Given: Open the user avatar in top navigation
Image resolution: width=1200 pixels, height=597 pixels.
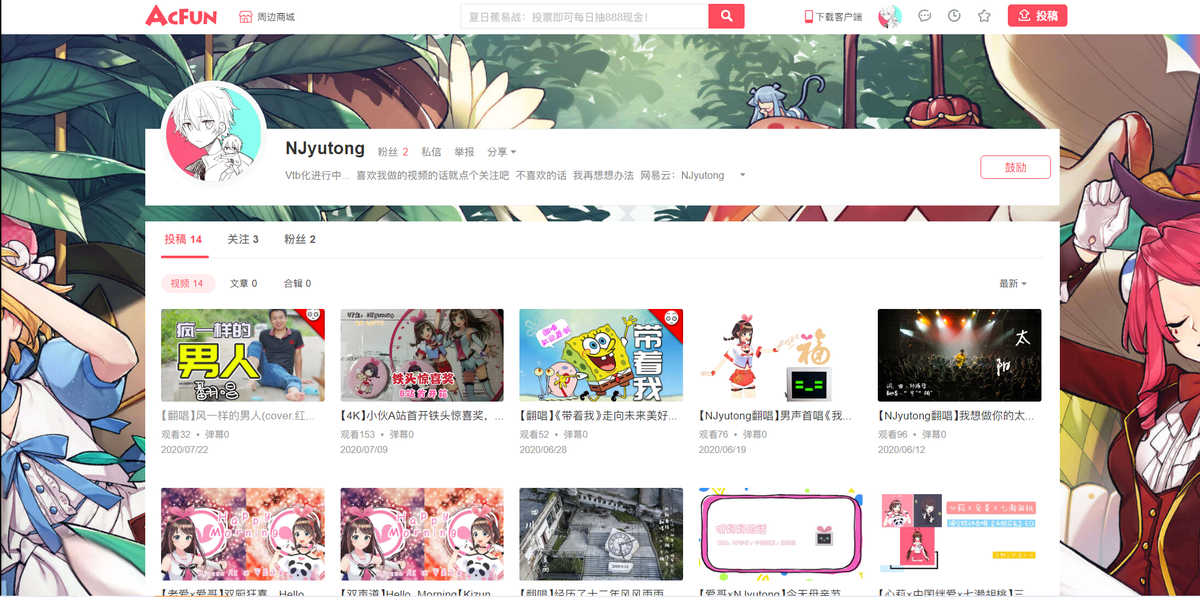Looking at the screenshot, I should click(x=890, y=16).
